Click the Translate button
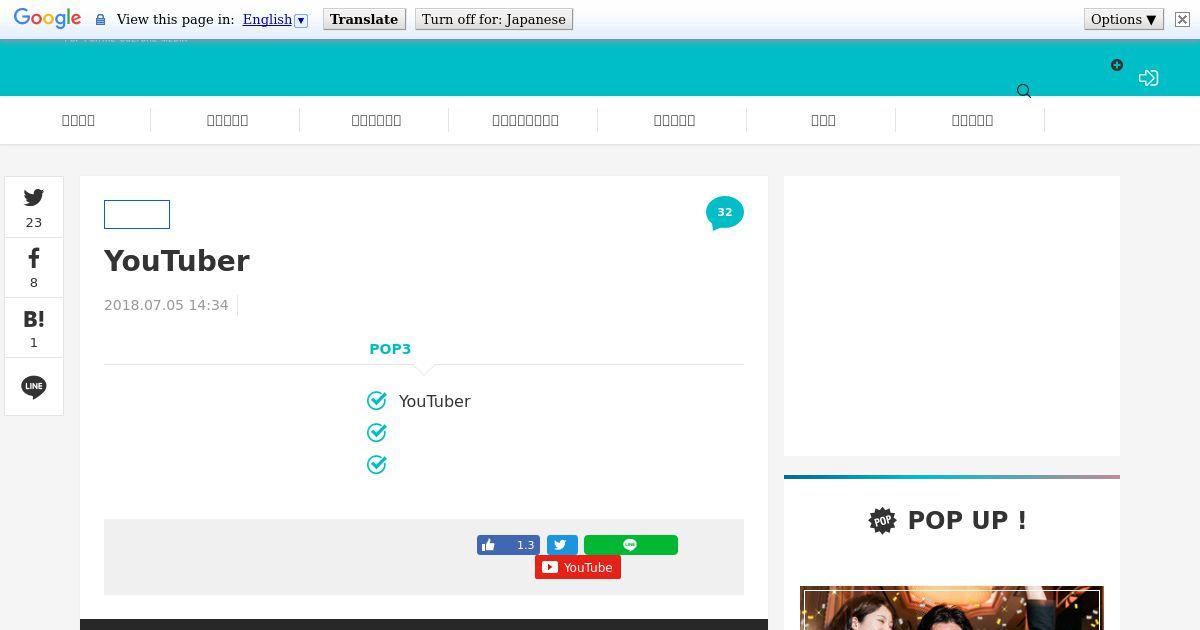Viewport: 1200px width, 630px height. (364, 19)
